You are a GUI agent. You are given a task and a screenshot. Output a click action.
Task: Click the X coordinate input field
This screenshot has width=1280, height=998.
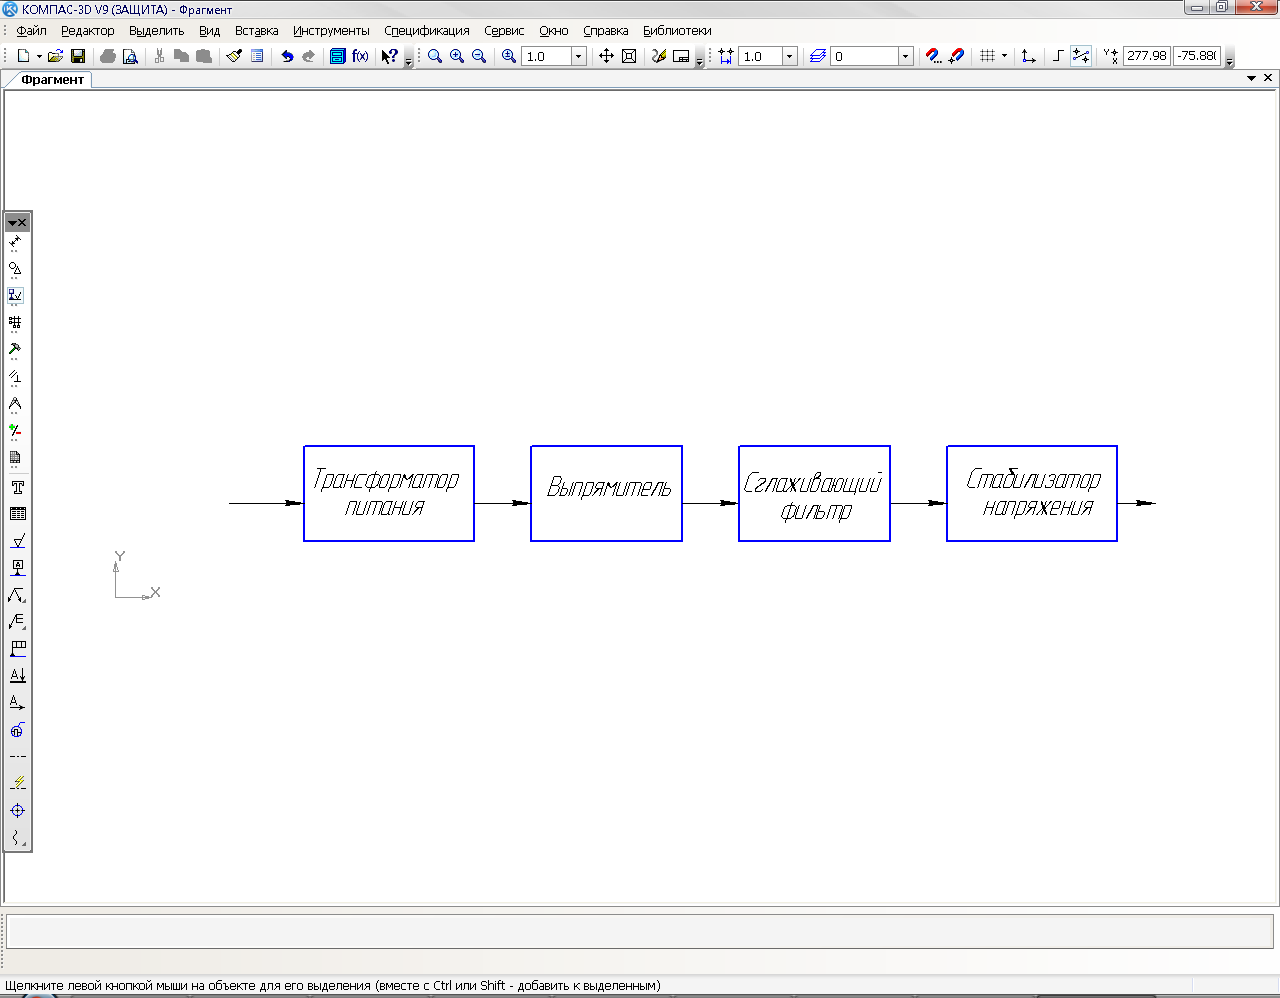[1146, 56]
